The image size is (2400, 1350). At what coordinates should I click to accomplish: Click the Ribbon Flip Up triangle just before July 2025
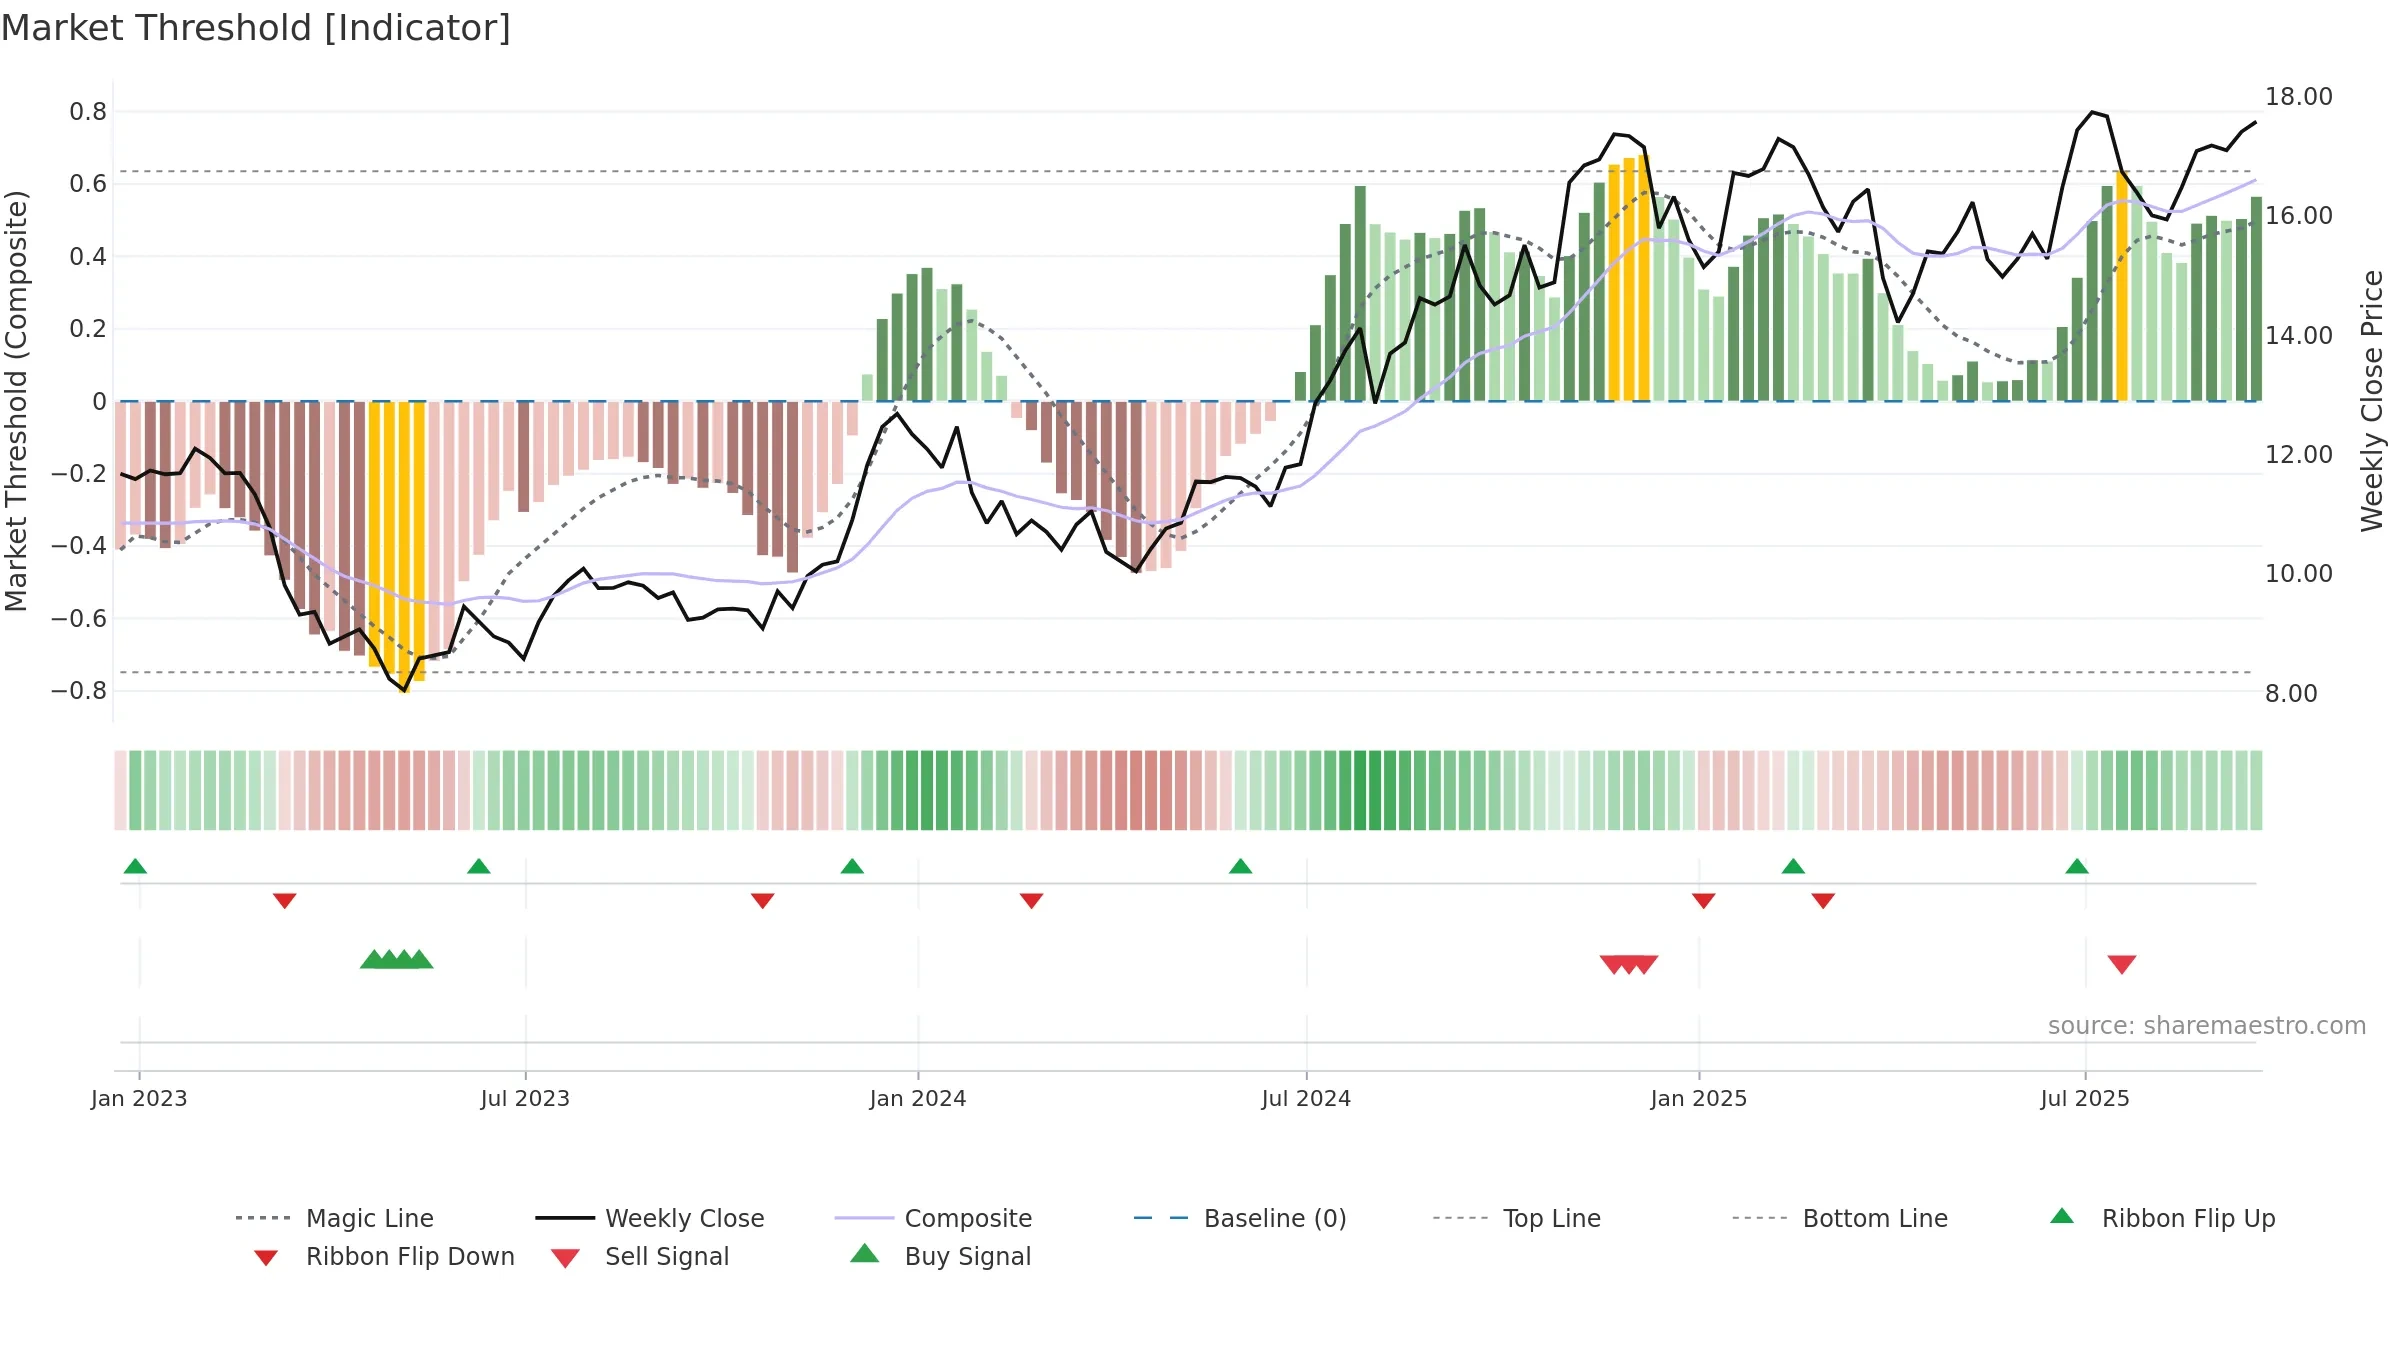click(2077, 866)
